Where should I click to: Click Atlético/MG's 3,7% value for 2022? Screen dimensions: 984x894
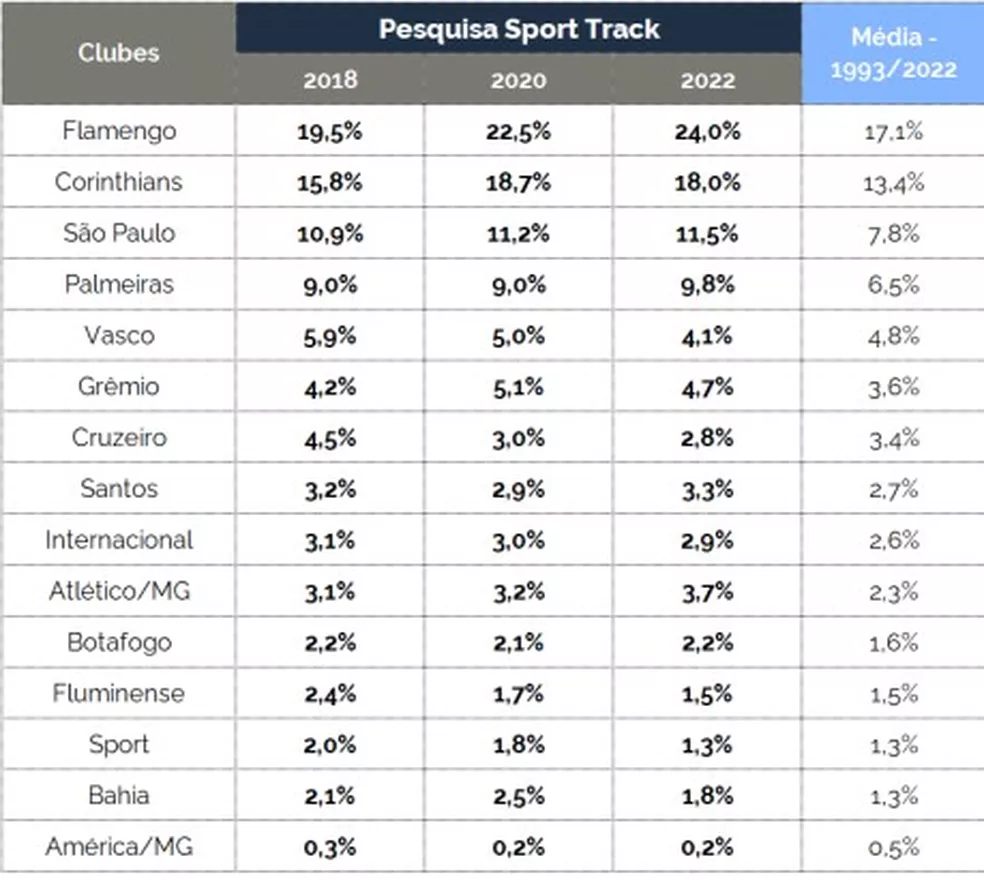(707, 591)
